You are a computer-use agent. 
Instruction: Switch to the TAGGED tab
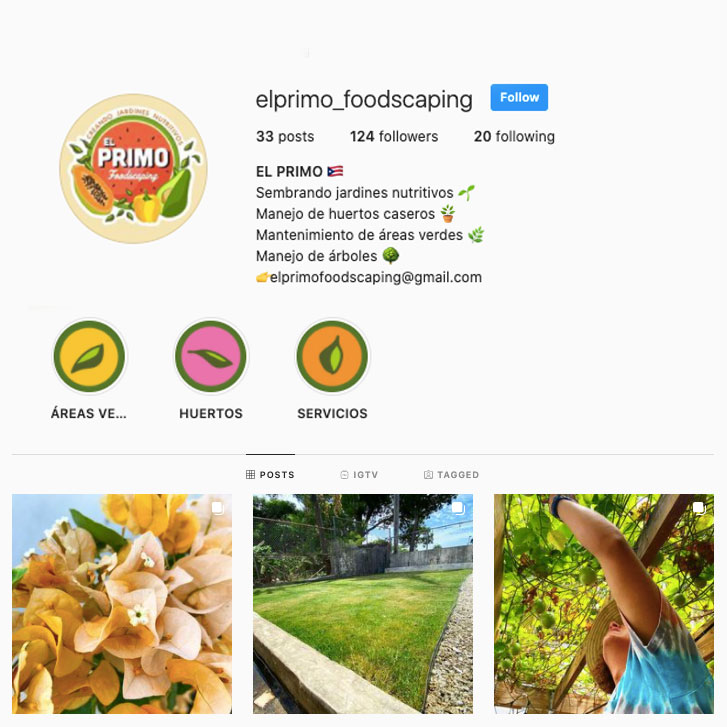coord(451,474)
